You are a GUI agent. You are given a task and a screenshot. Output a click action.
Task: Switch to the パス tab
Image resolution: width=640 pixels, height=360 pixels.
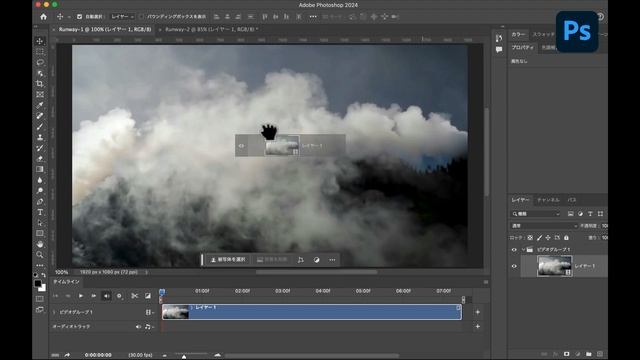[571, 200]
